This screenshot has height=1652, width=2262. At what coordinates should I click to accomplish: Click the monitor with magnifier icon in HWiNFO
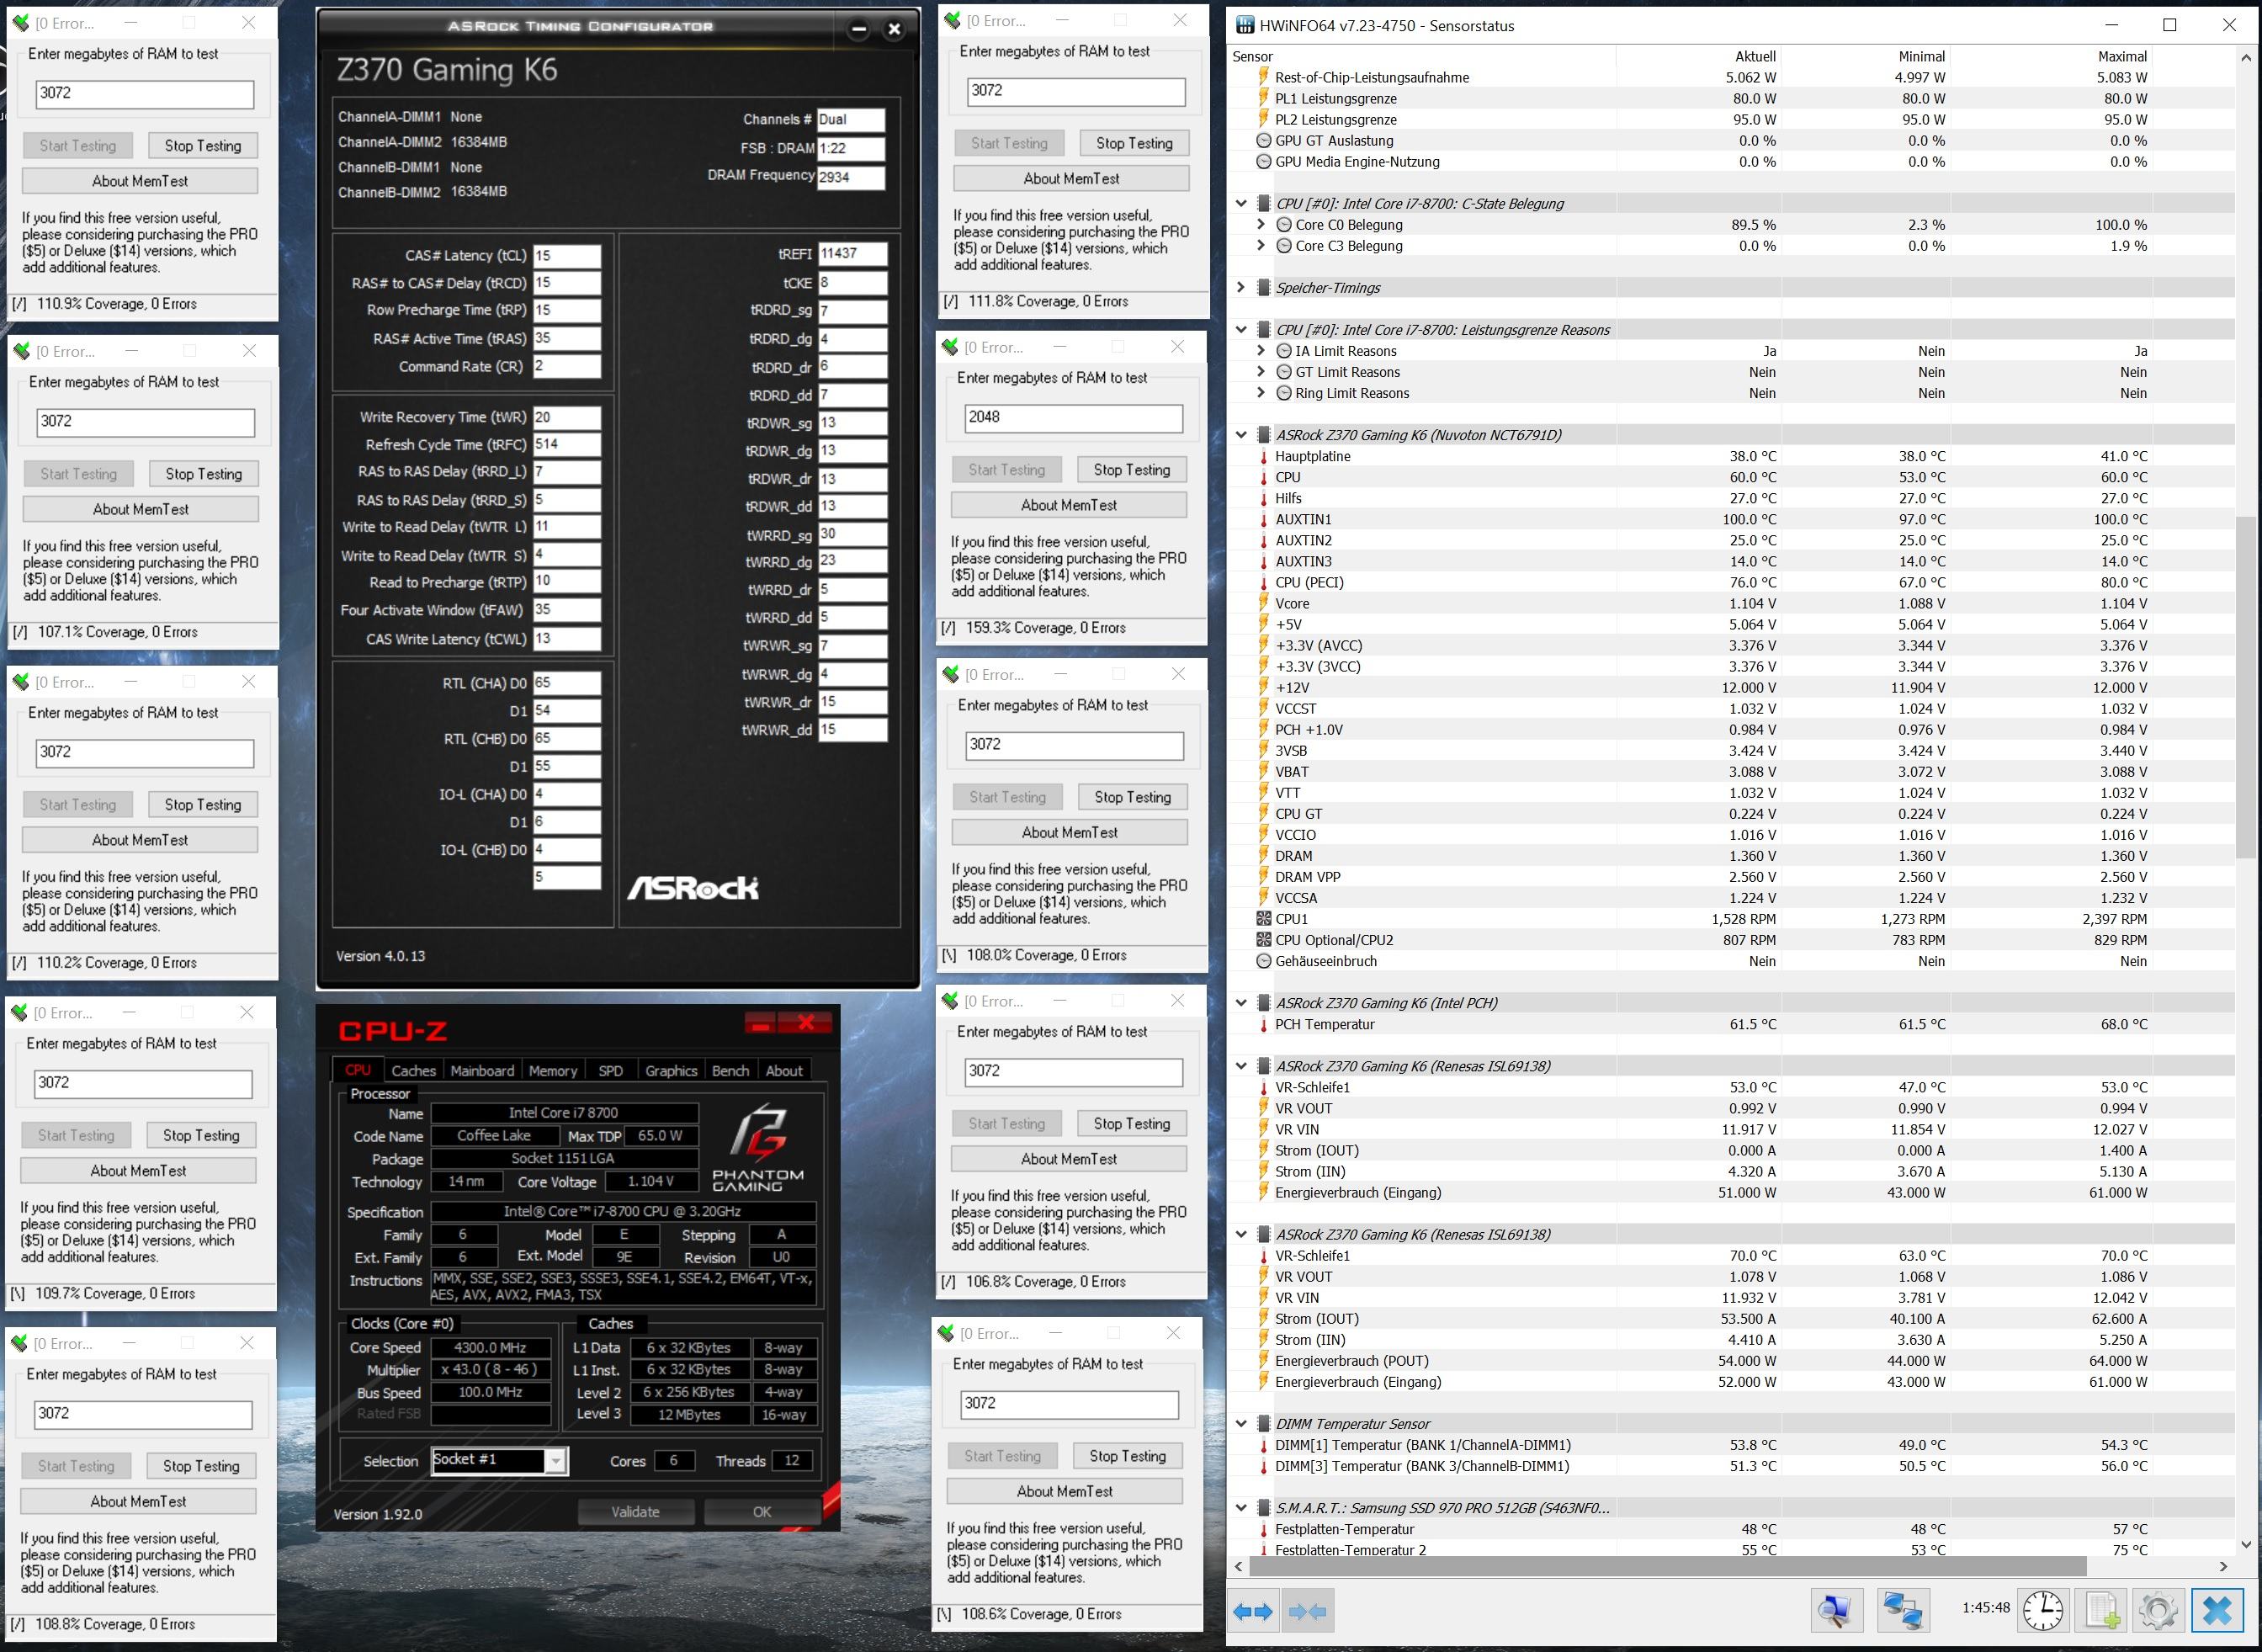coord(1837,1610)
